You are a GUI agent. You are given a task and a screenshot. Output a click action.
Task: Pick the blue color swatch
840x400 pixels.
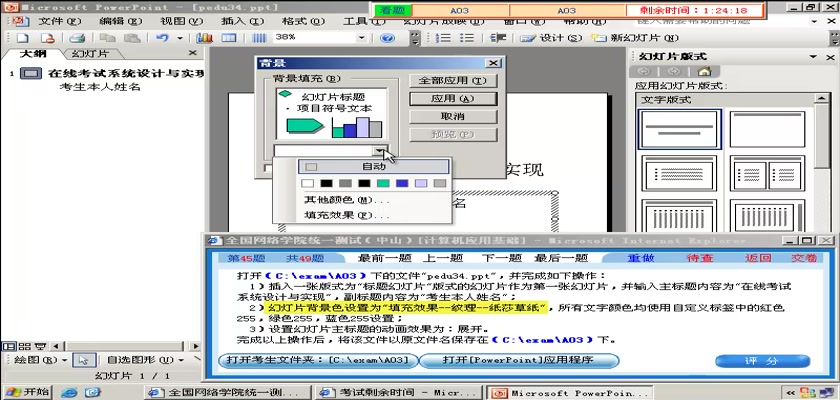click(402, 183)
